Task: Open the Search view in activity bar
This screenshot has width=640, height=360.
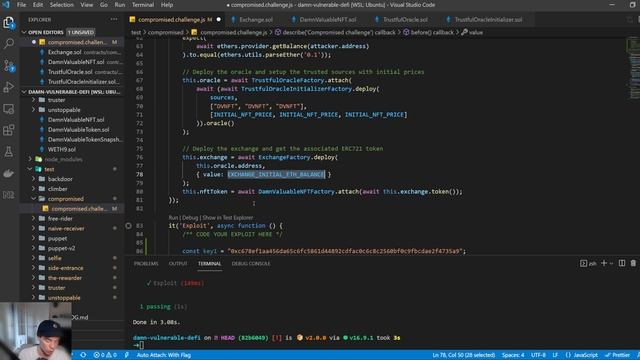Action: tap(9, 43)
